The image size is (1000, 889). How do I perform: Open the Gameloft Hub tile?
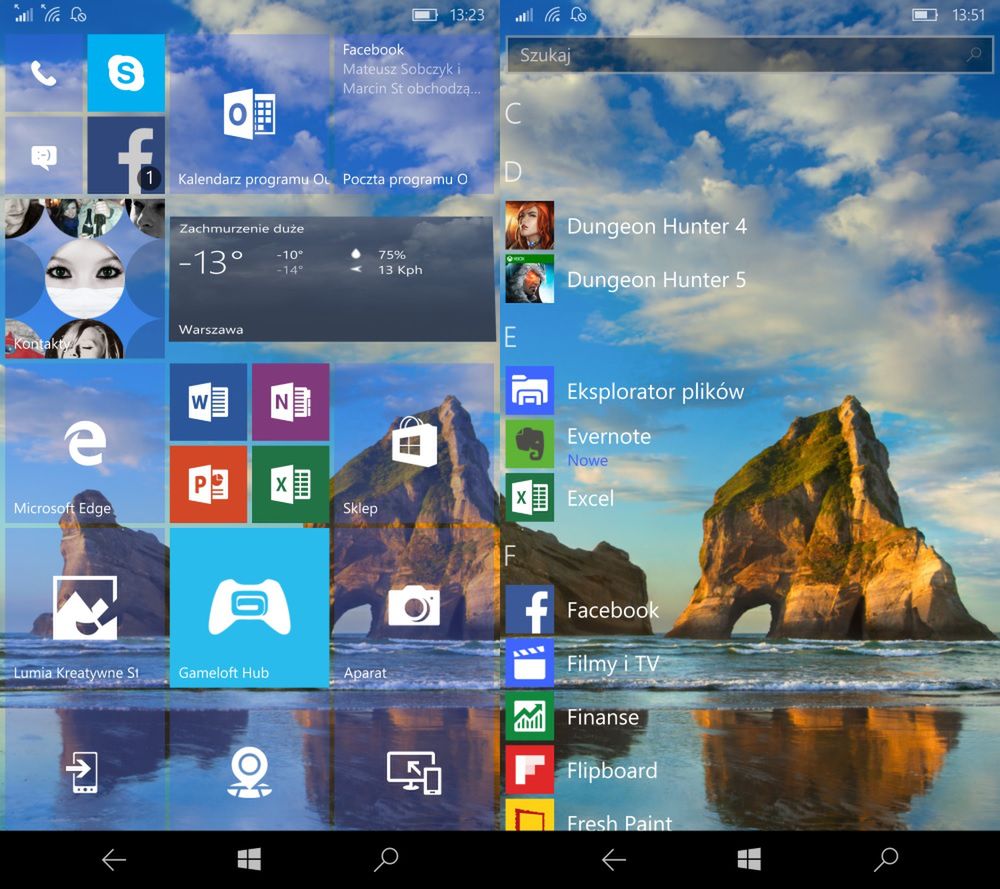(249, 608)
